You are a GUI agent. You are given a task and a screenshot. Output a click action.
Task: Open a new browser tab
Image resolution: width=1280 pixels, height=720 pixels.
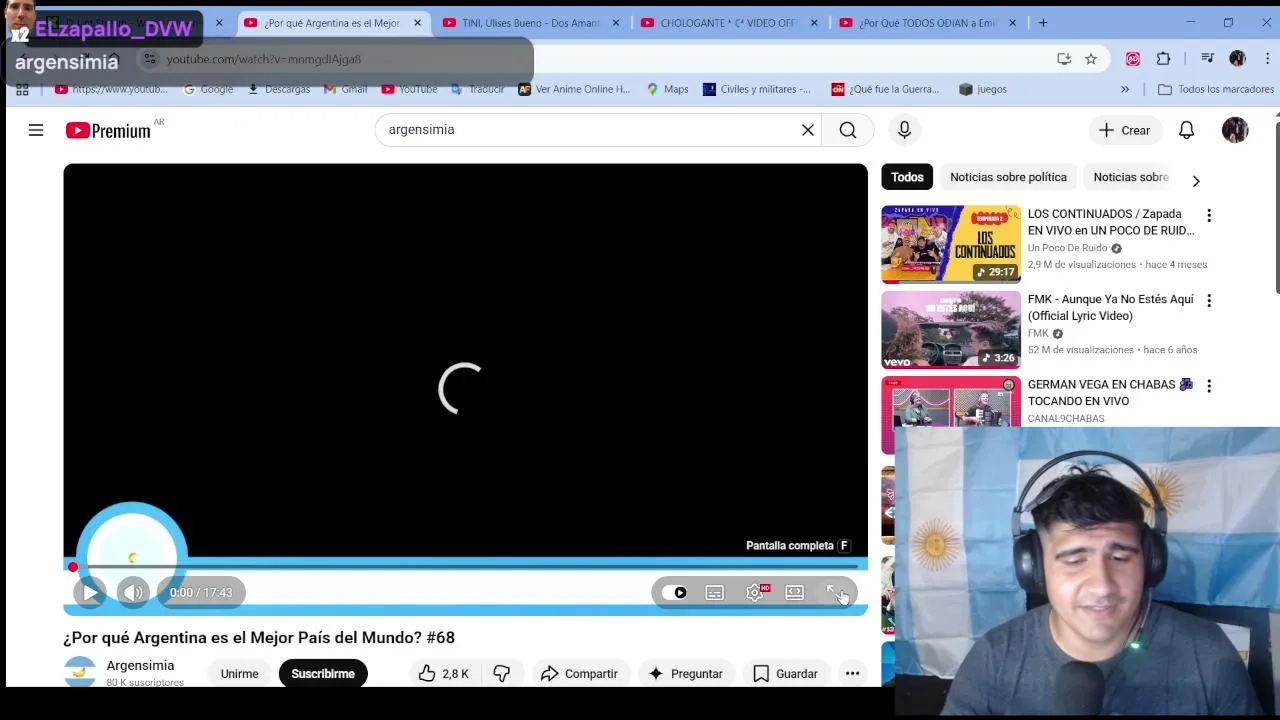coord(1043,22)
